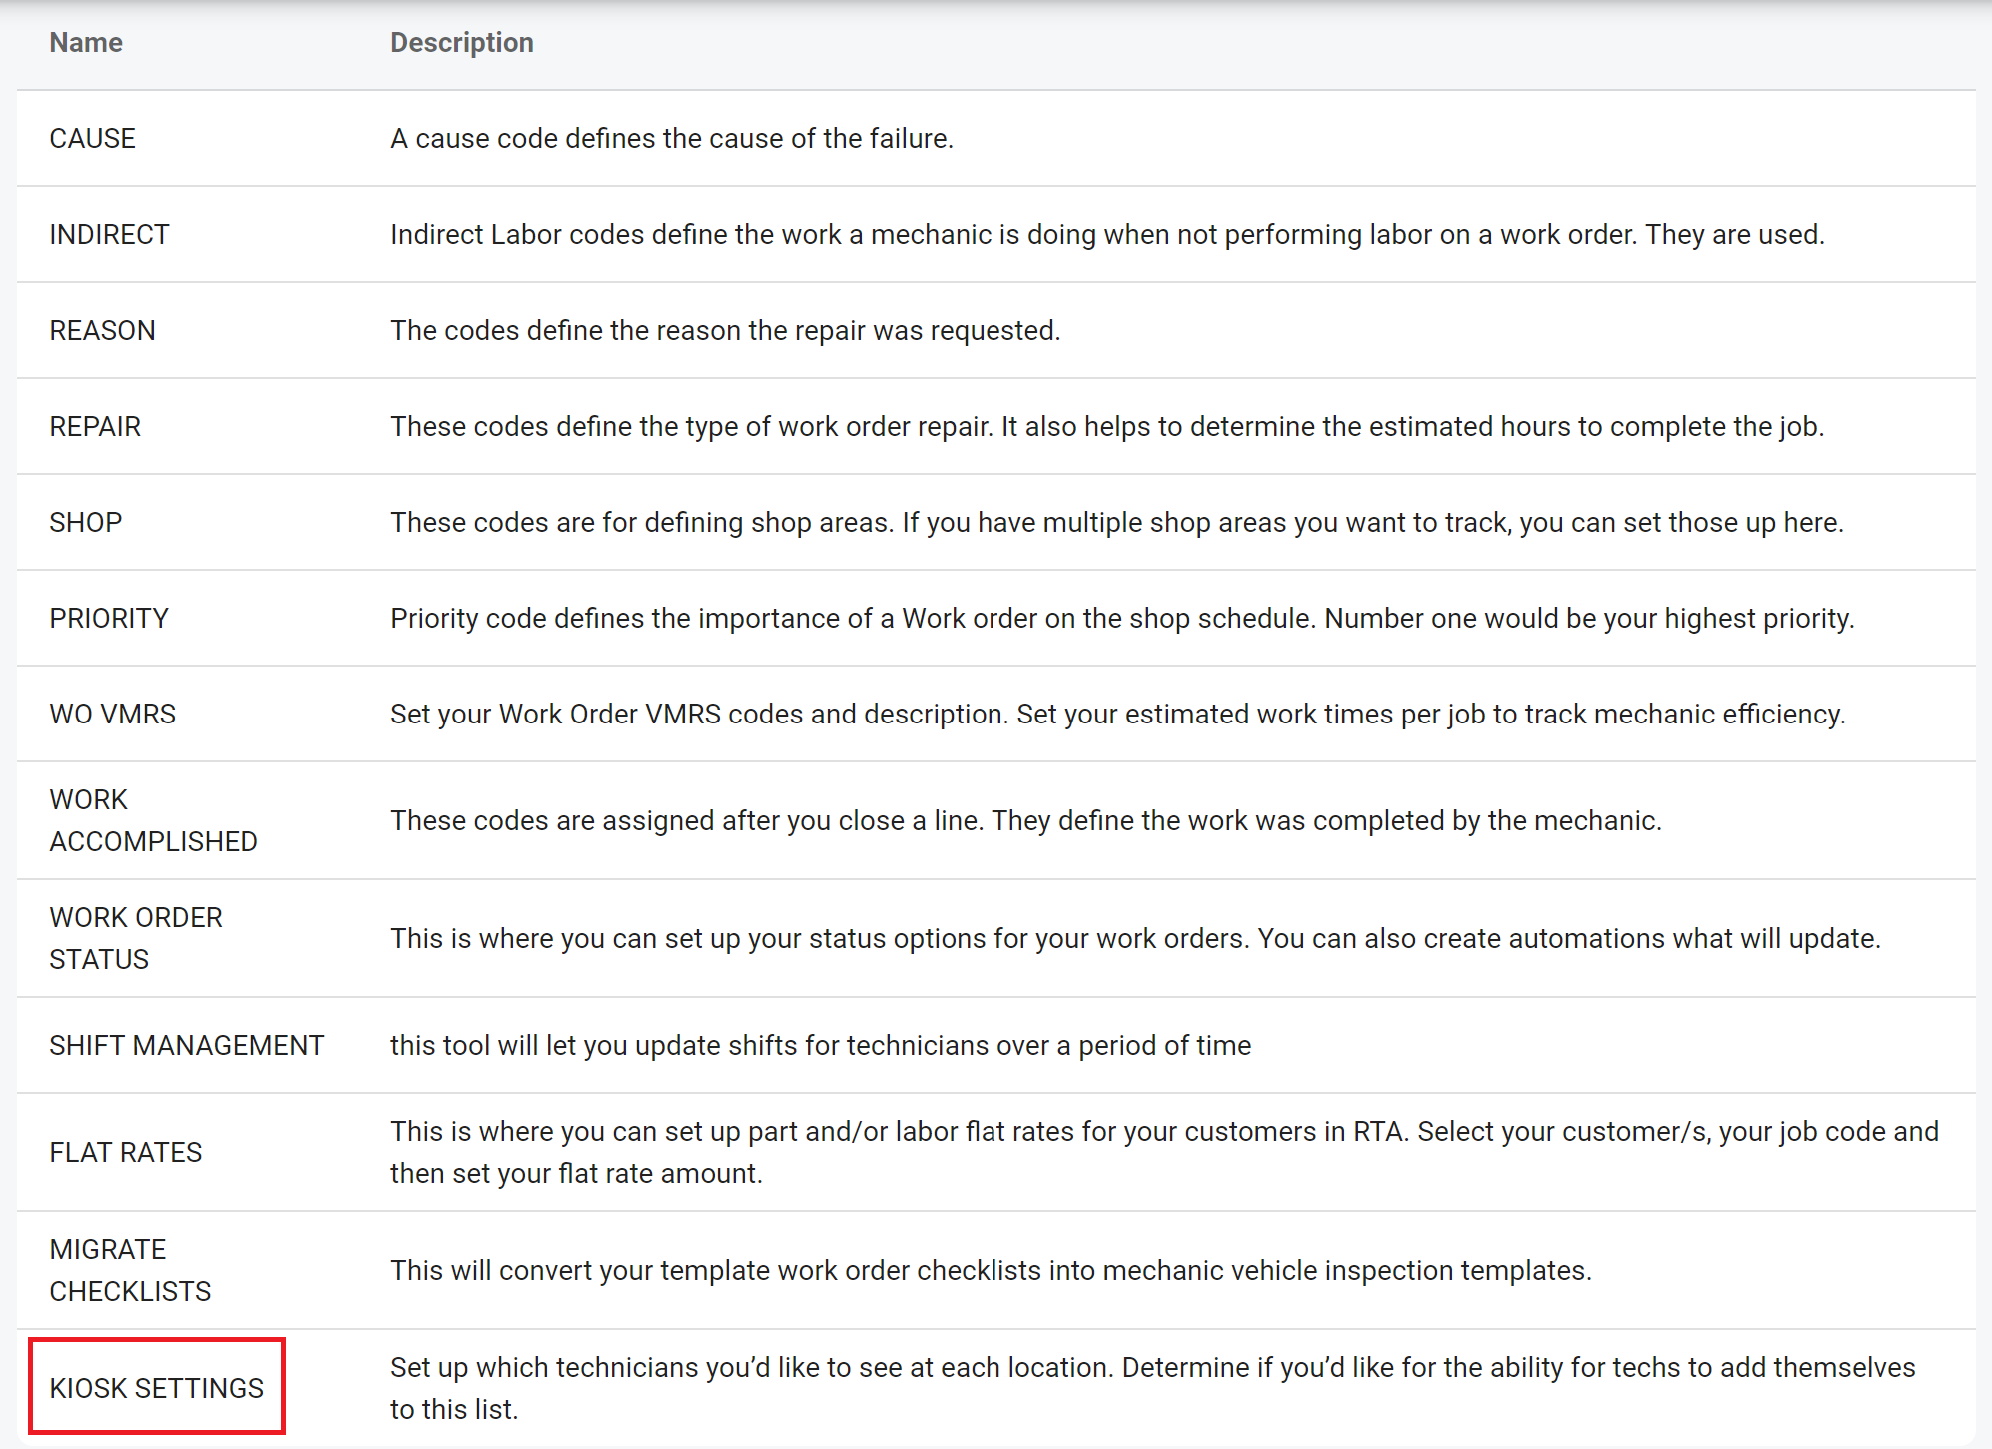The image size is (1992, 1449).
Task: Click the REPAIR codes item
Action: pyautogui.click(x=96, y=427)
